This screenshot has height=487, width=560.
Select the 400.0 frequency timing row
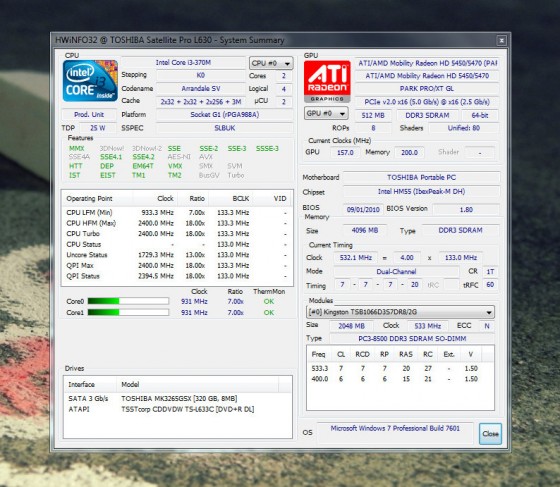click(x=400, y=379)
